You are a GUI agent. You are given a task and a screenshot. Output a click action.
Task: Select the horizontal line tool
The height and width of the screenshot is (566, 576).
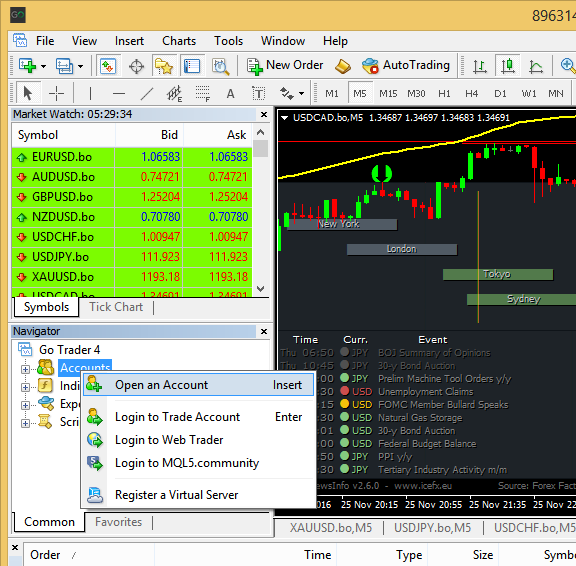pos(119,94)
